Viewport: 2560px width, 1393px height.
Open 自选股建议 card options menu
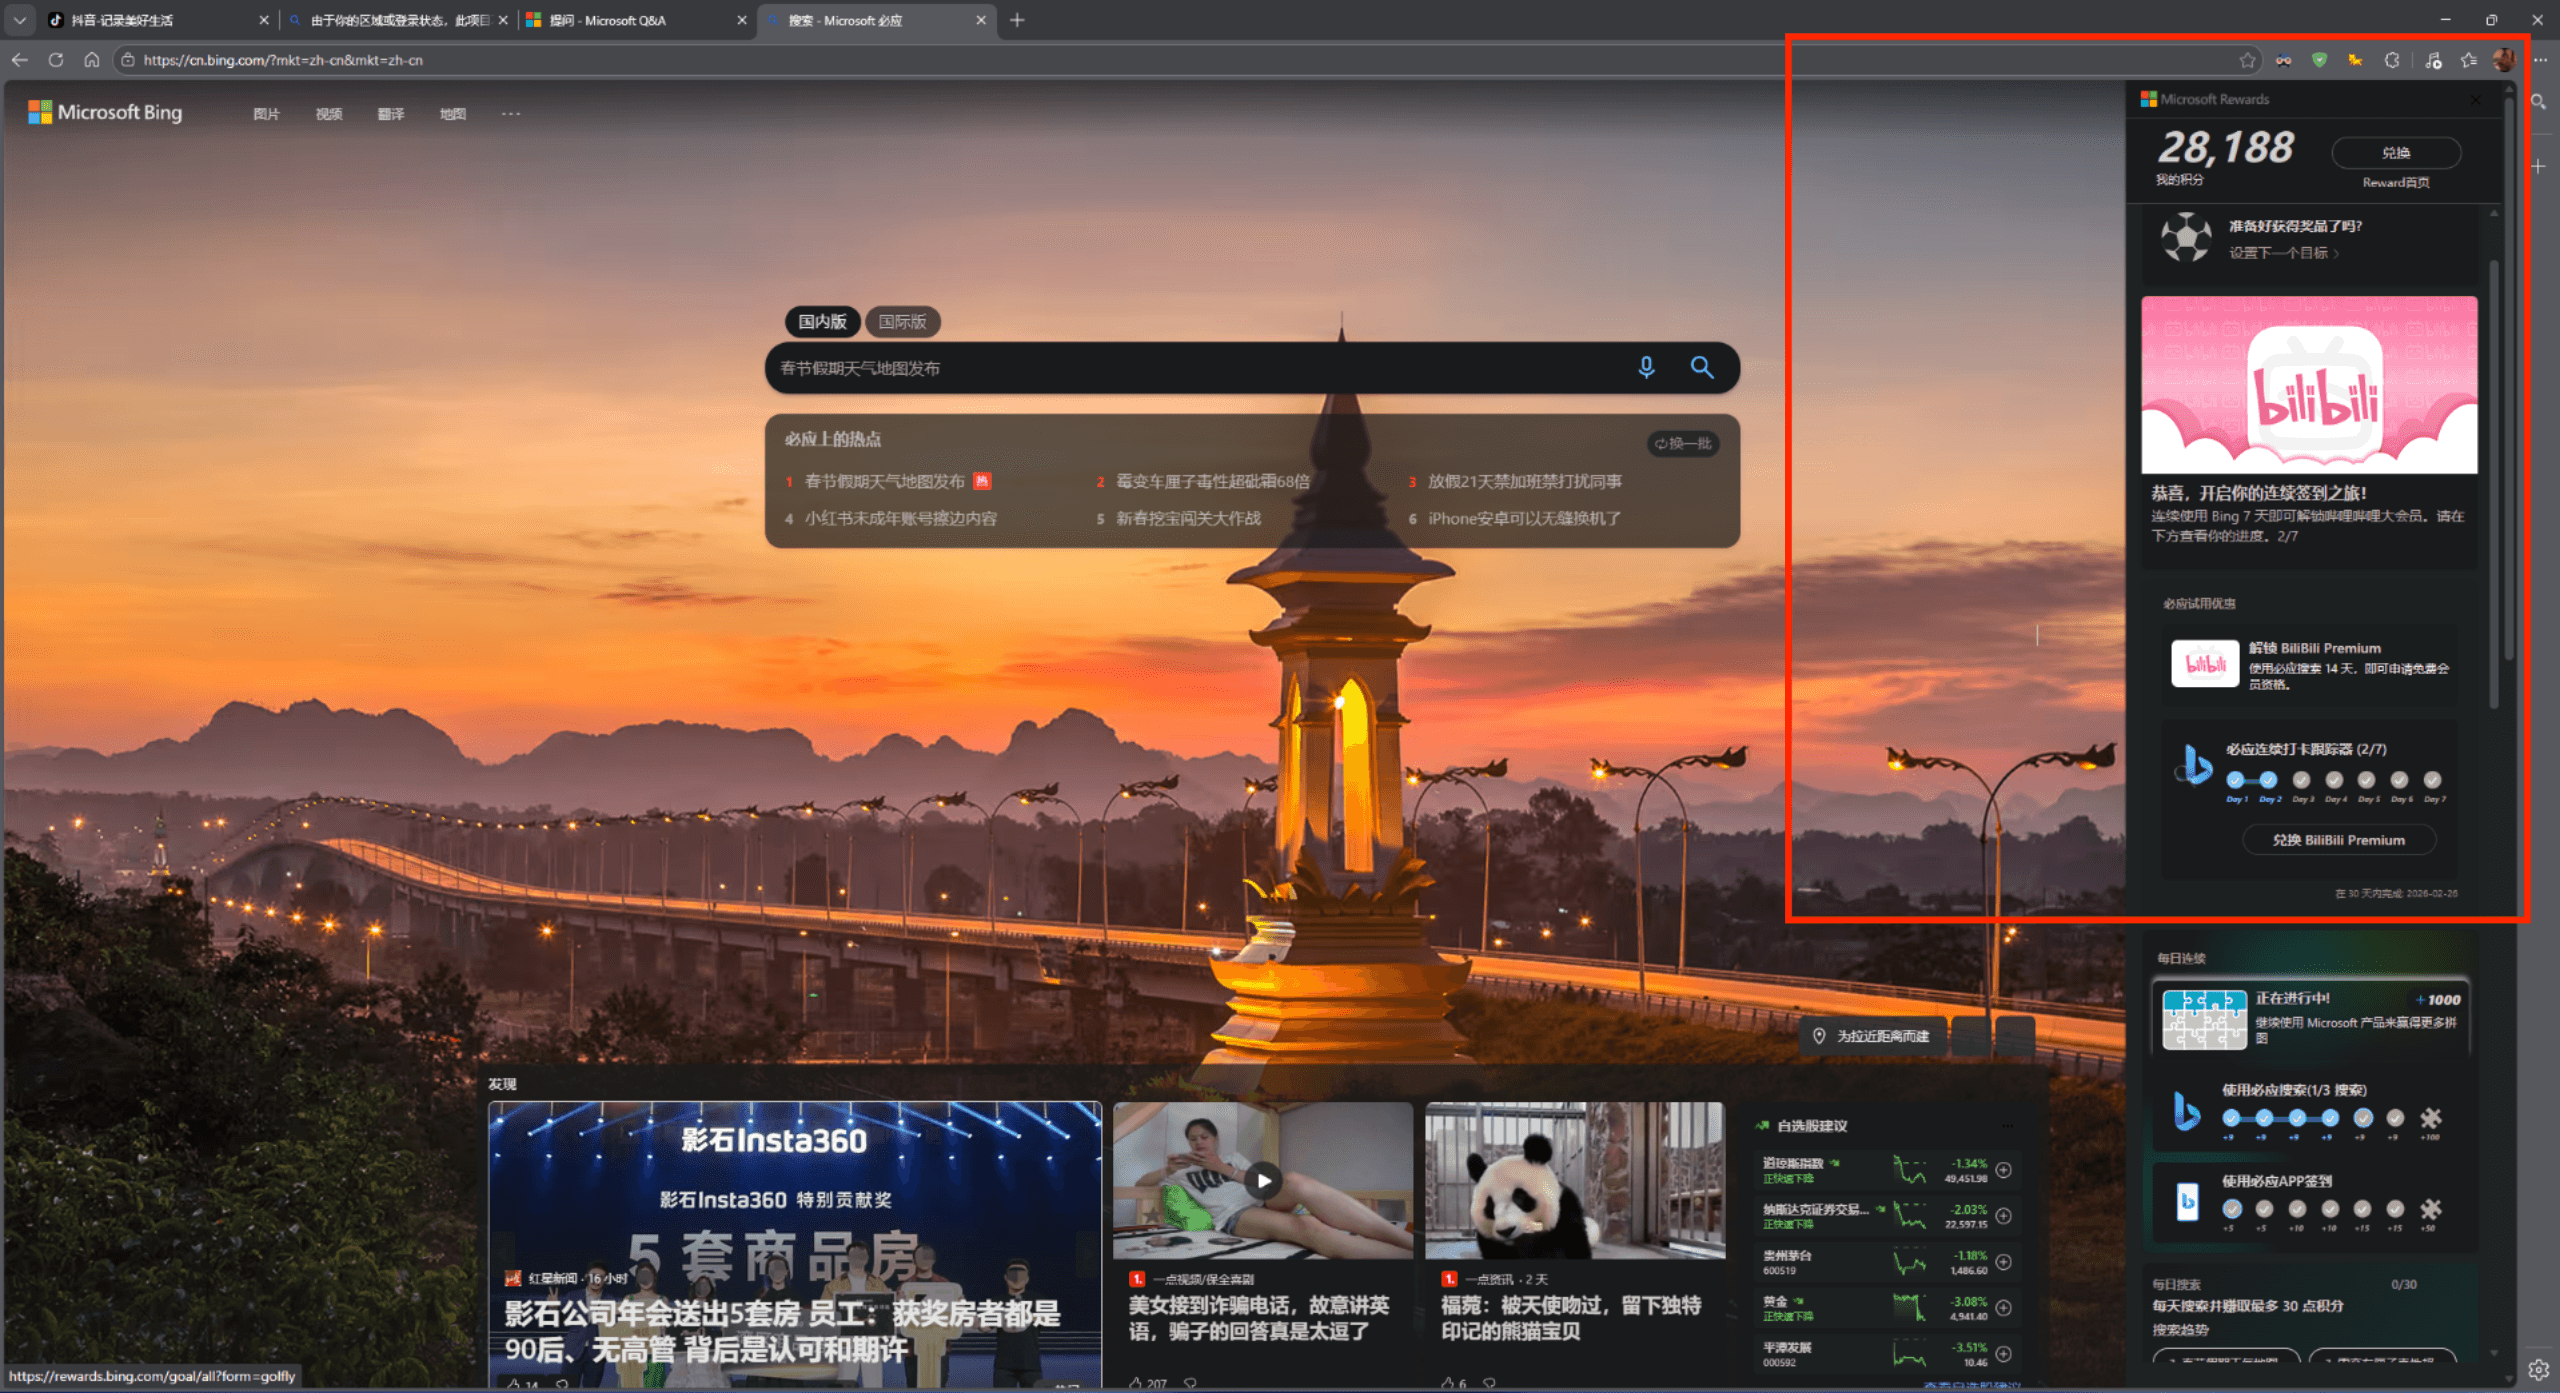coord(2007,1126)
